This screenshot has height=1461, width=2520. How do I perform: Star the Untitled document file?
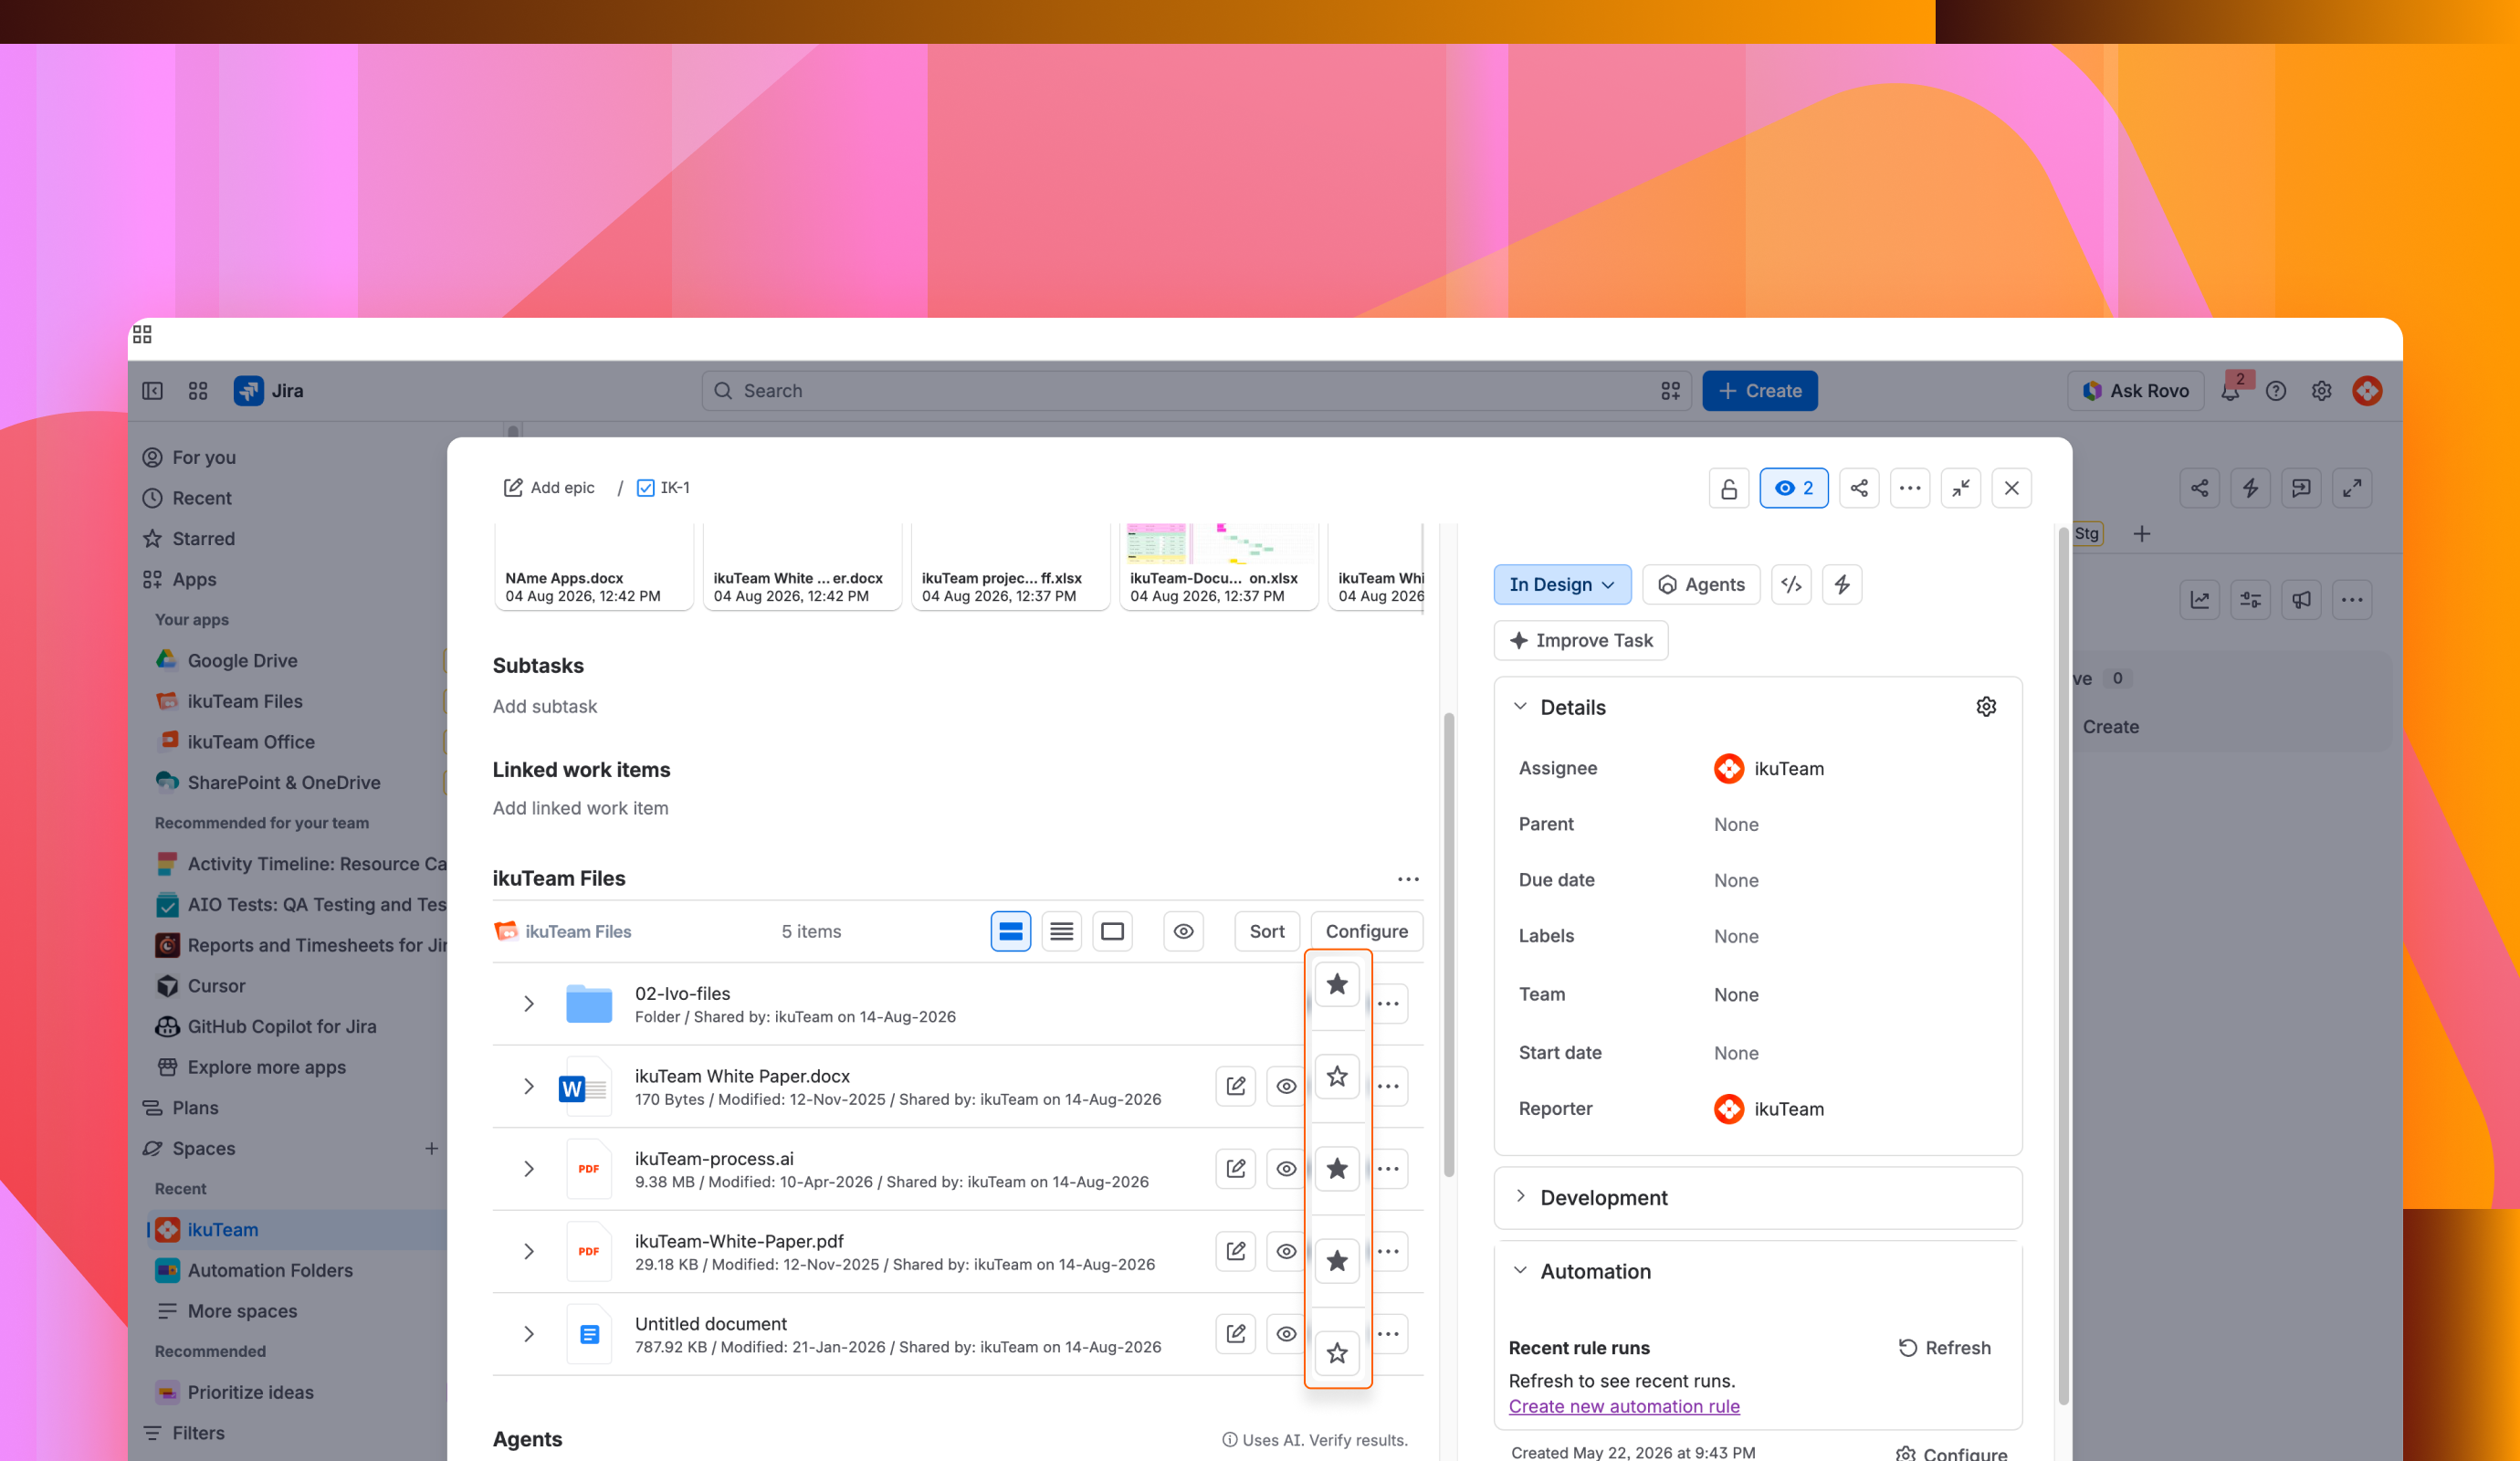(x=1337, y=1353)
